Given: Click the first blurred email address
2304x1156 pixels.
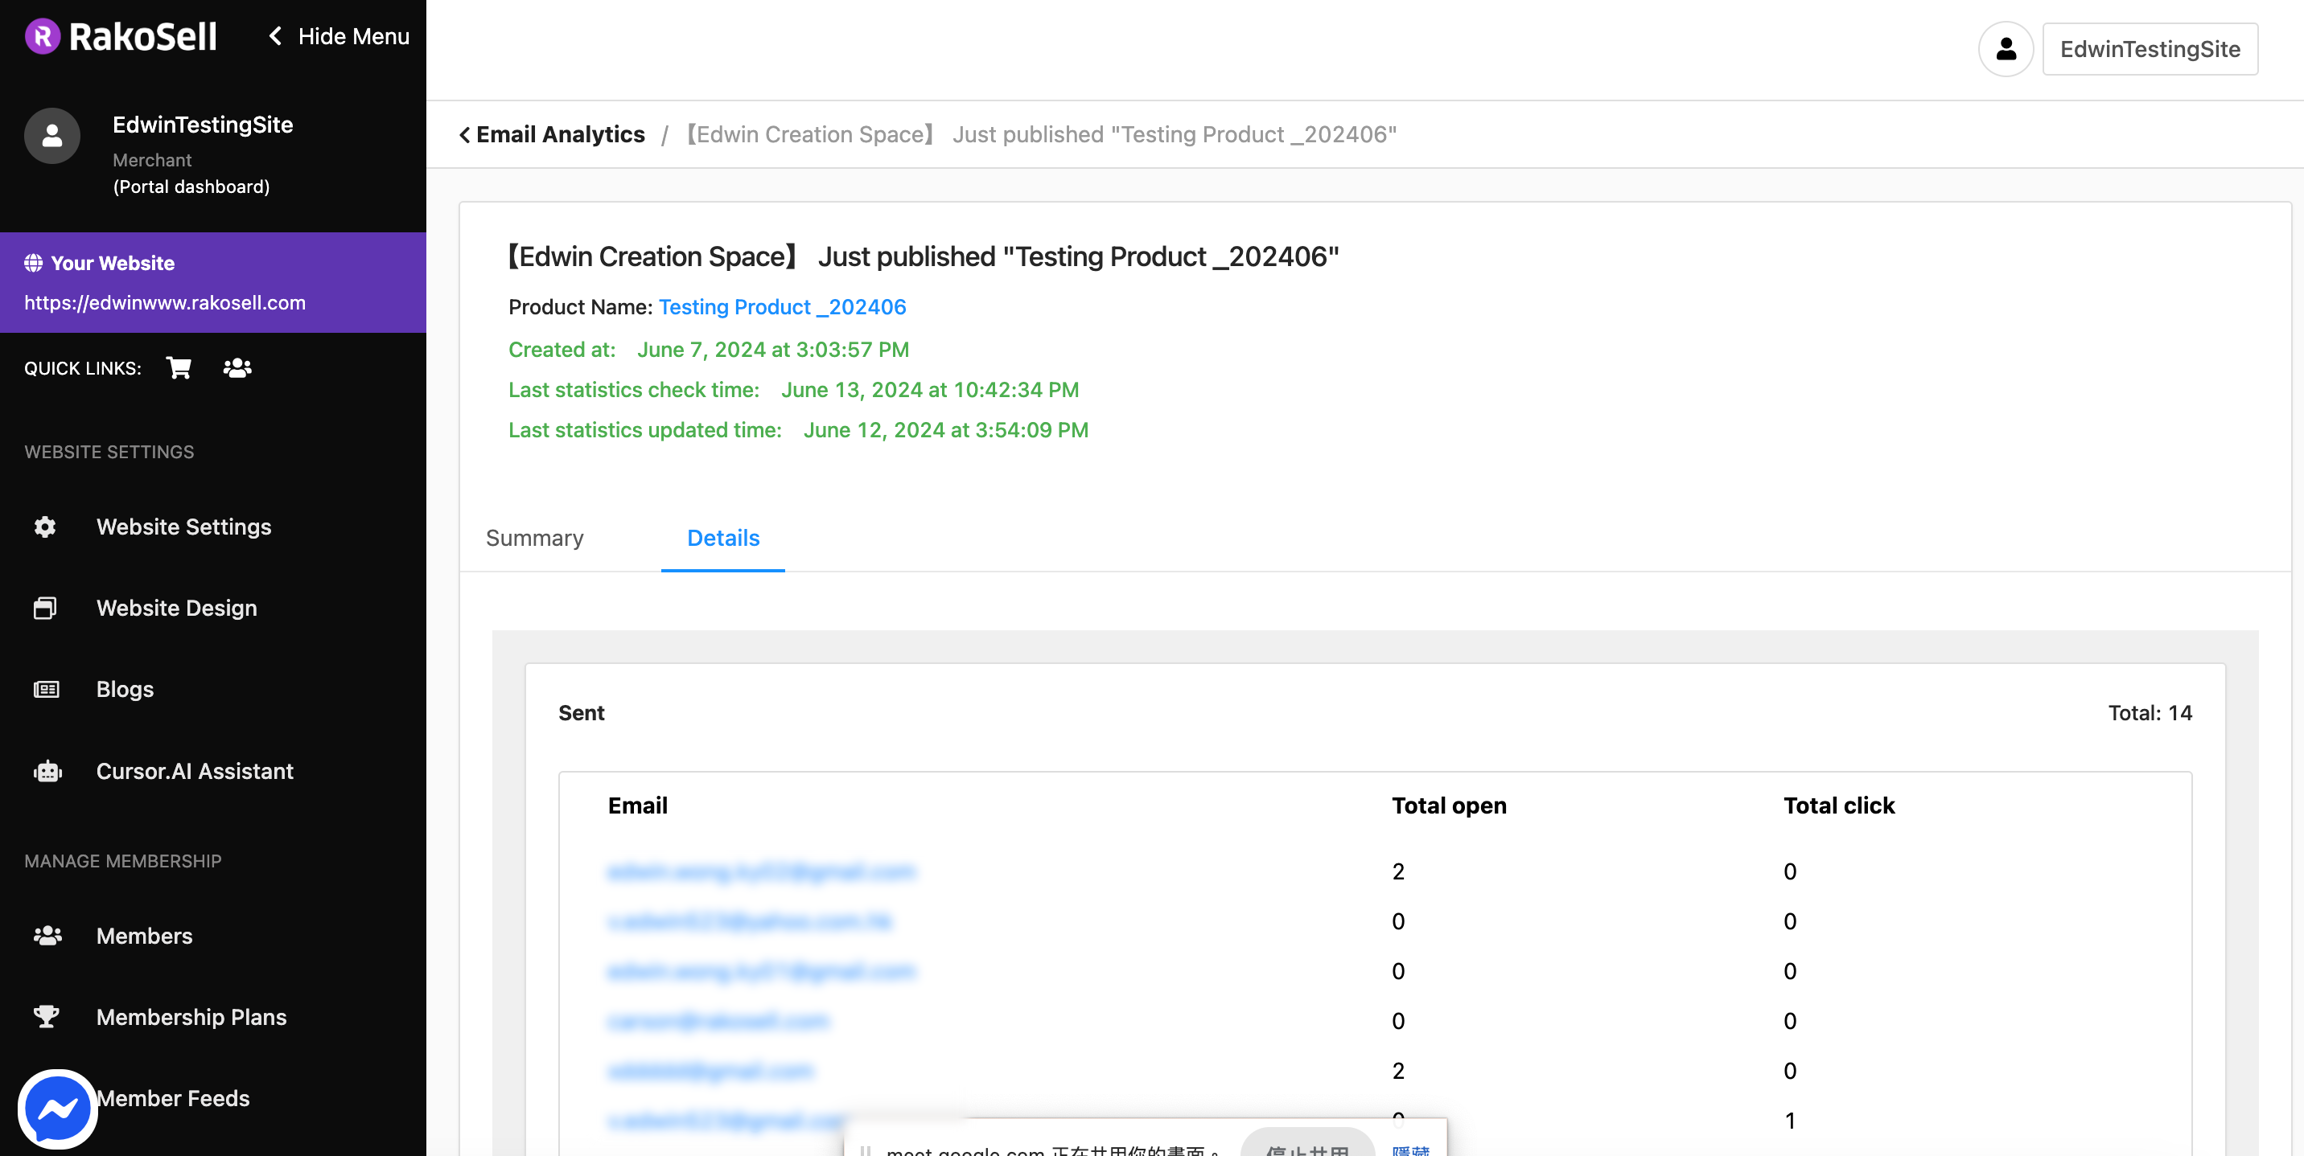Looking at the screenshot, I should (761, 872).
